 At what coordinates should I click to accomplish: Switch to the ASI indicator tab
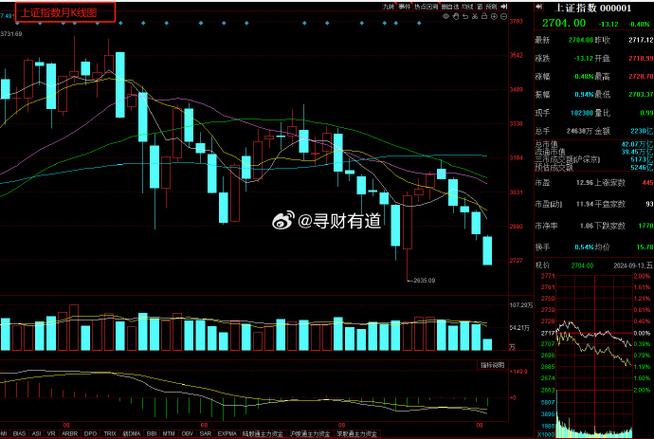[x=36, y=434]
